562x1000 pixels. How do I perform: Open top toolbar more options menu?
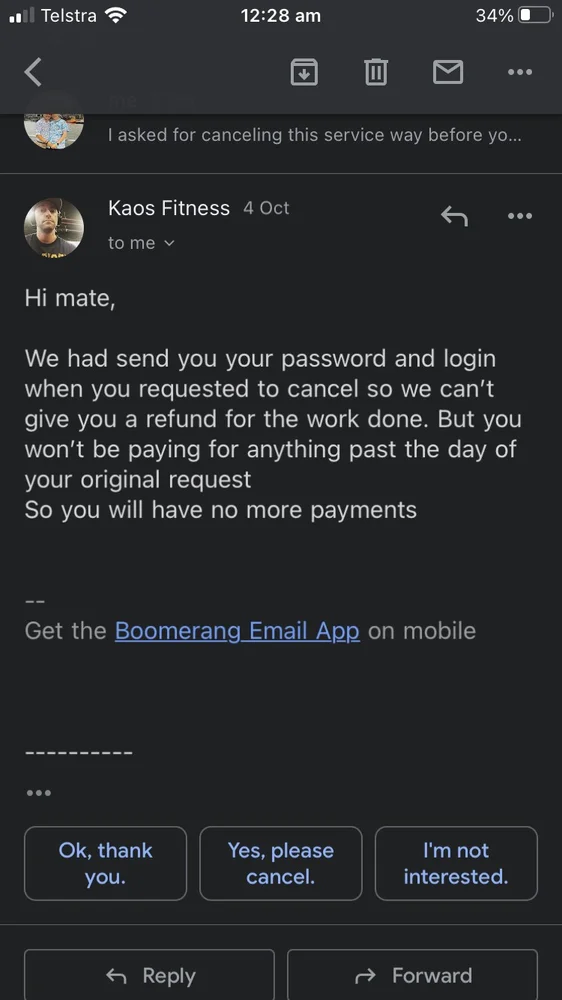(520, 71)
